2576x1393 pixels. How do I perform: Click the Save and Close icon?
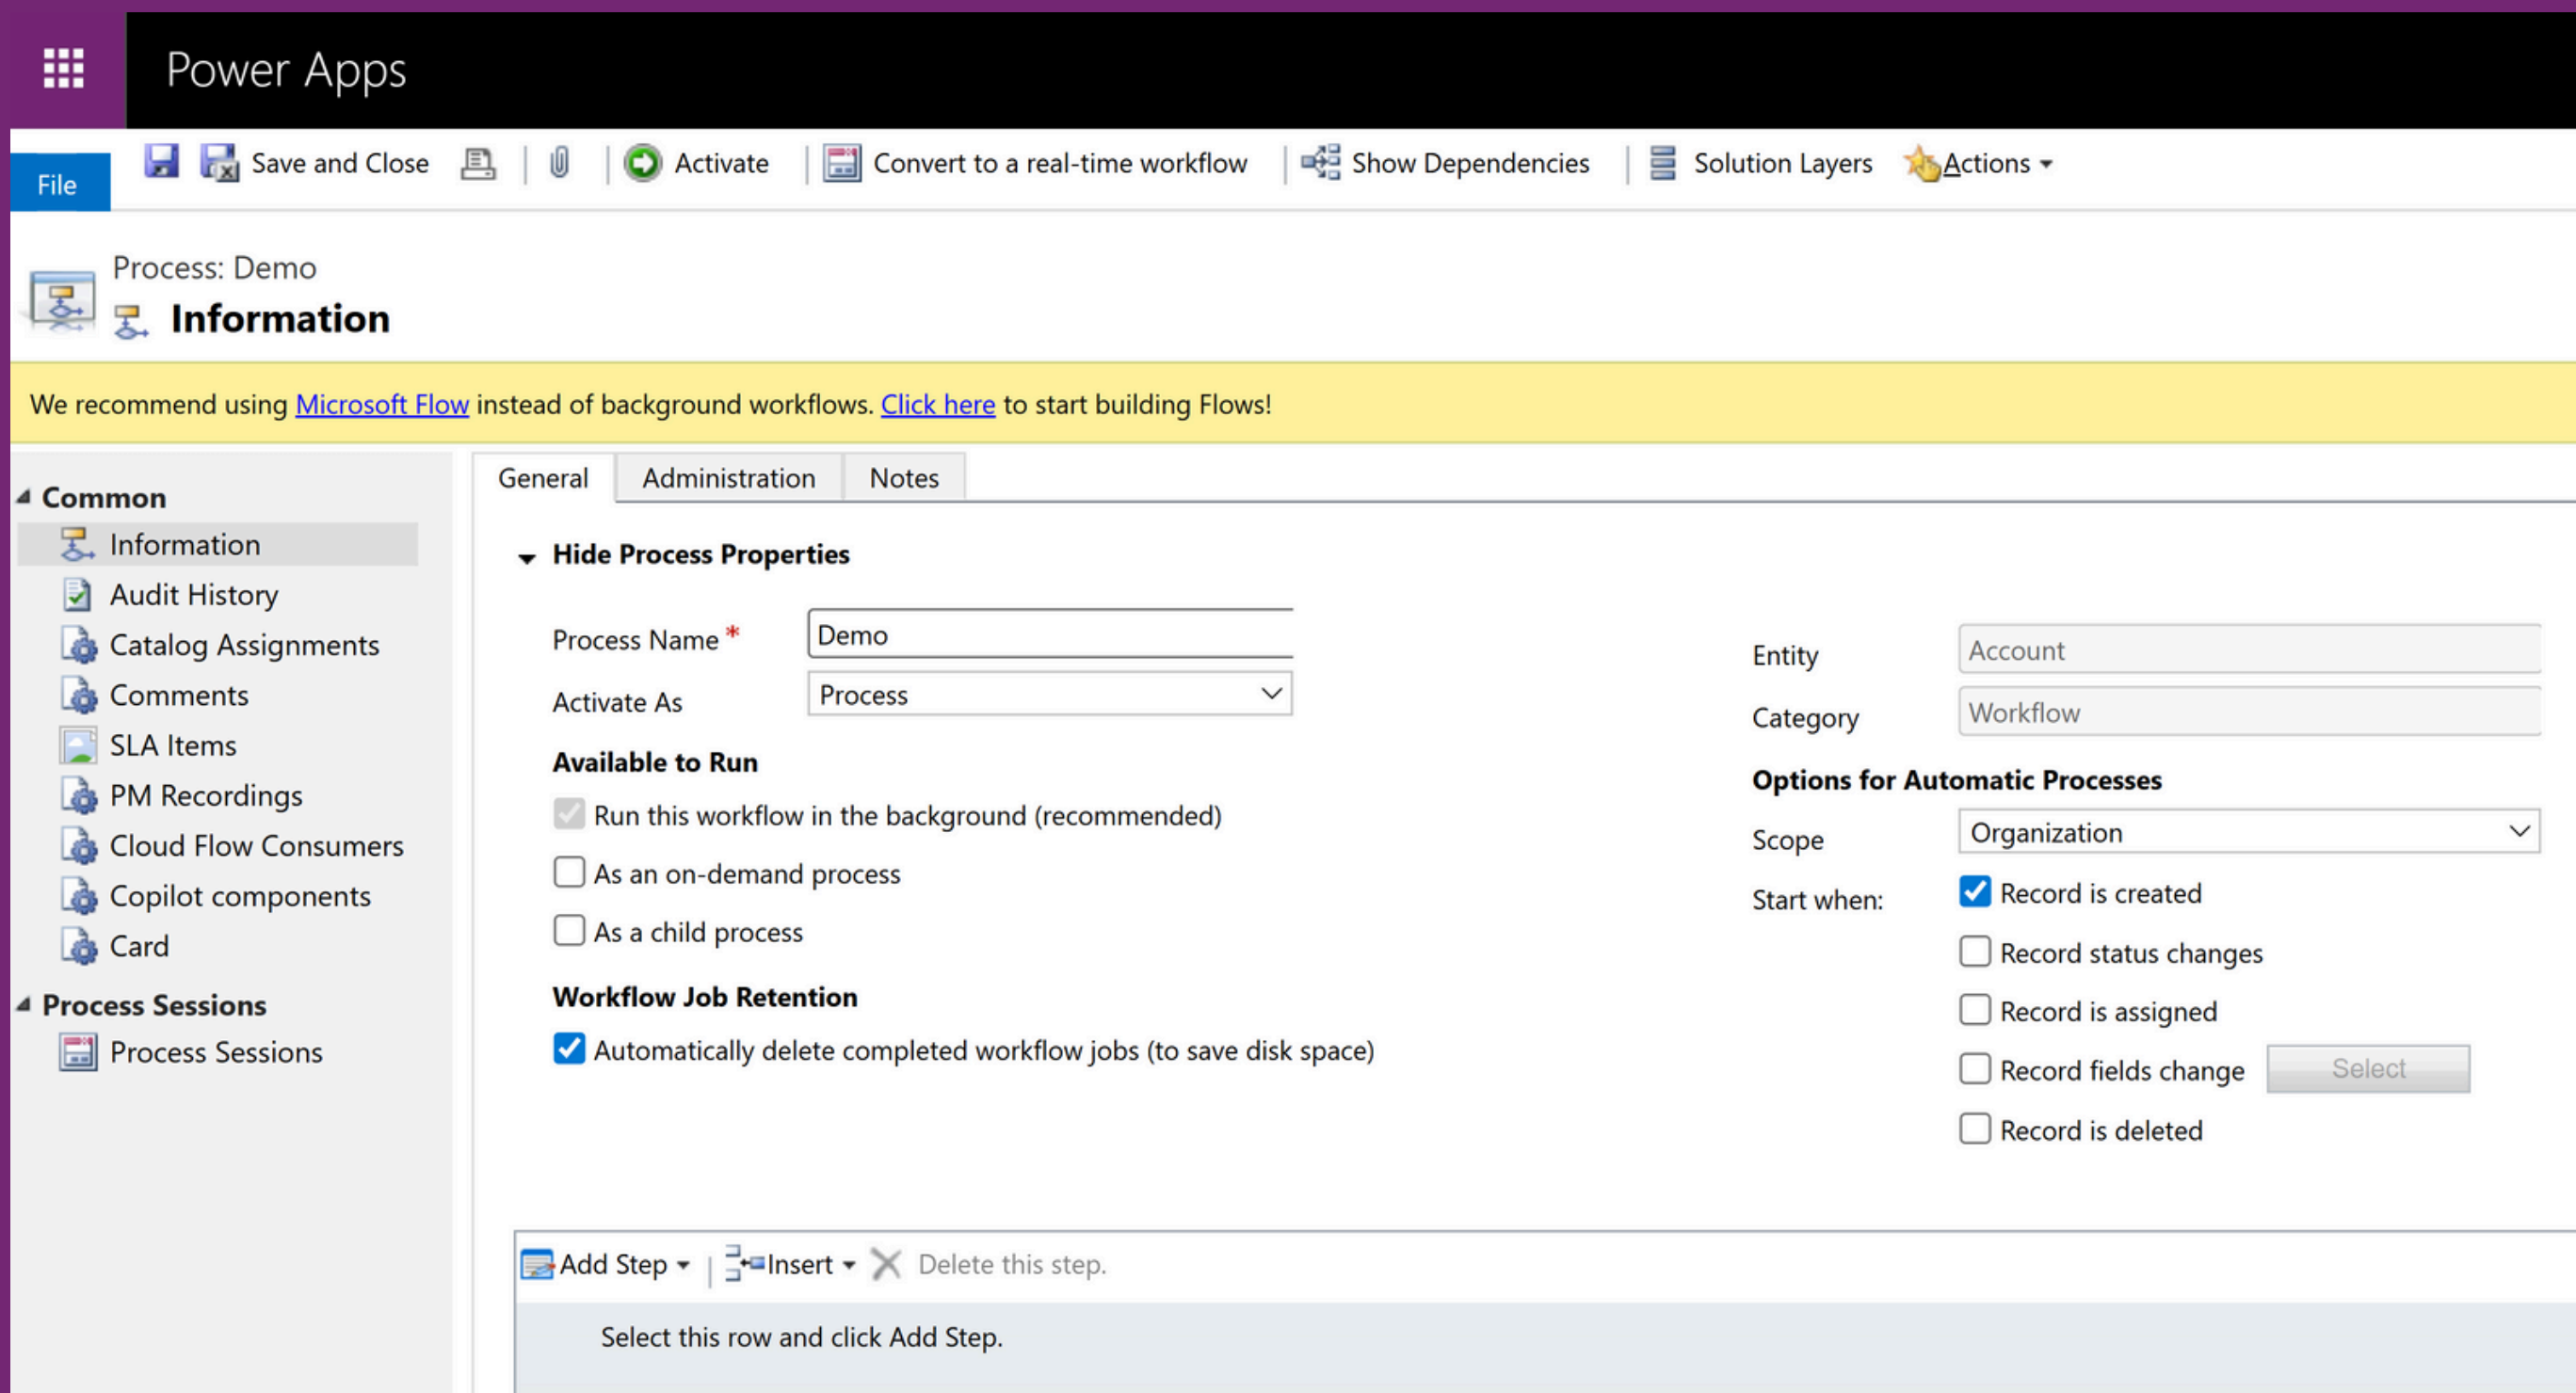tap(220, 162)
